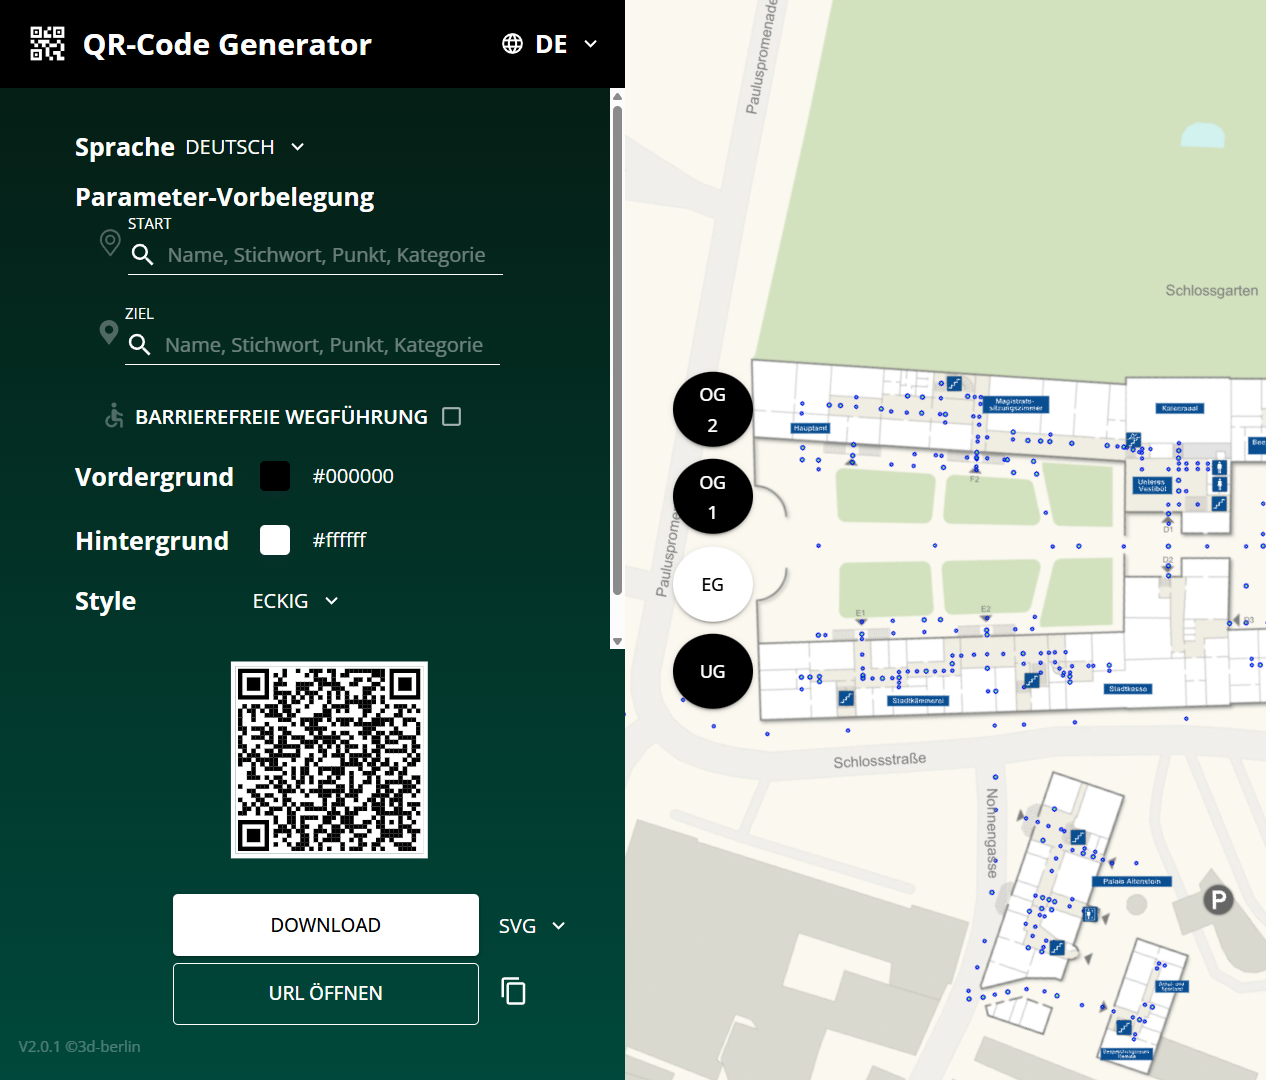The height and width of the screenshot is (1080, 1266).
Task: Click the START location pin icon
Action: (110, 243)
